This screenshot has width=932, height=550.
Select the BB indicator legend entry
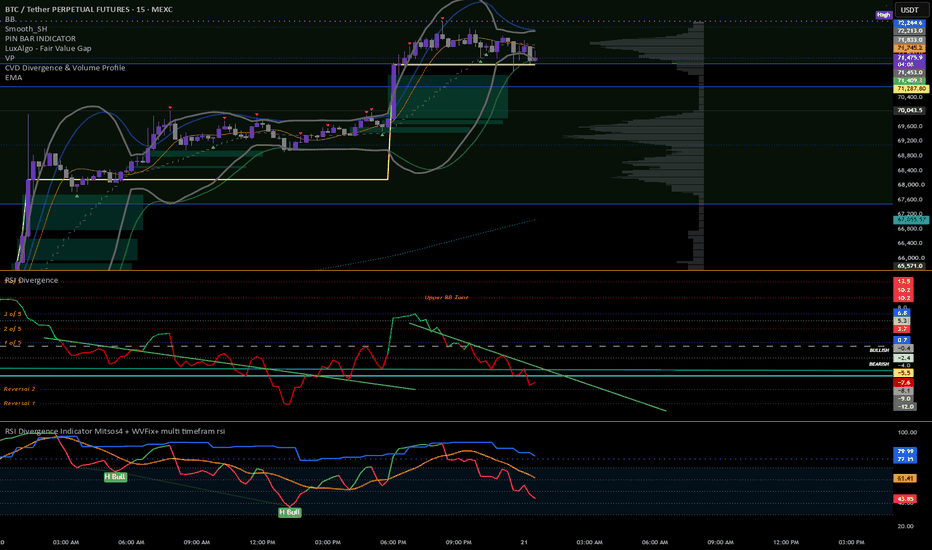[x=10, y=19]
